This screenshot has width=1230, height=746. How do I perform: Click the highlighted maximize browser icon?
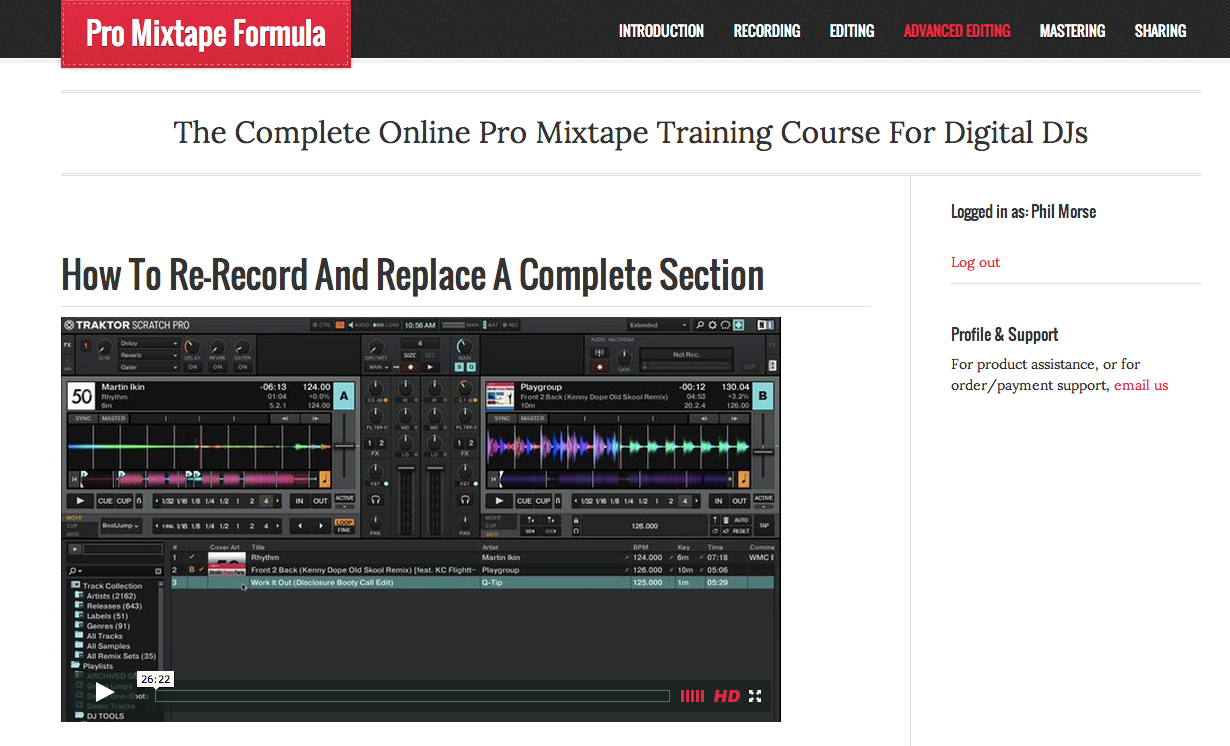739,325
